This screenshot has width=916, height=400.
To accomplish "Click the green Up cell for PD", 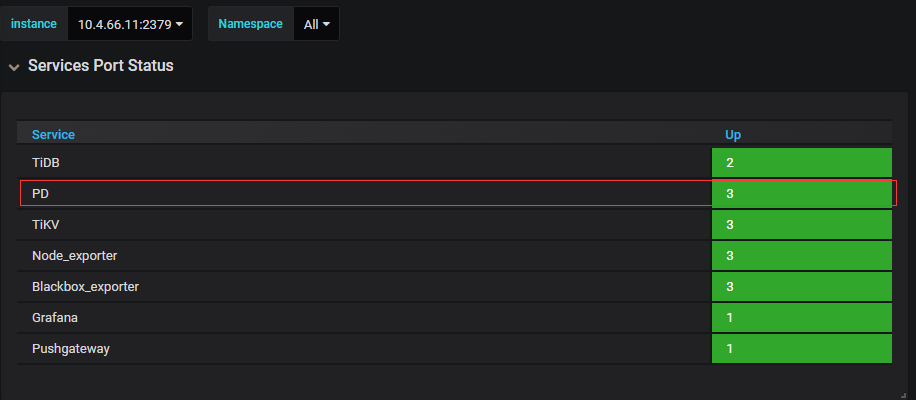I will coord(801,193).
